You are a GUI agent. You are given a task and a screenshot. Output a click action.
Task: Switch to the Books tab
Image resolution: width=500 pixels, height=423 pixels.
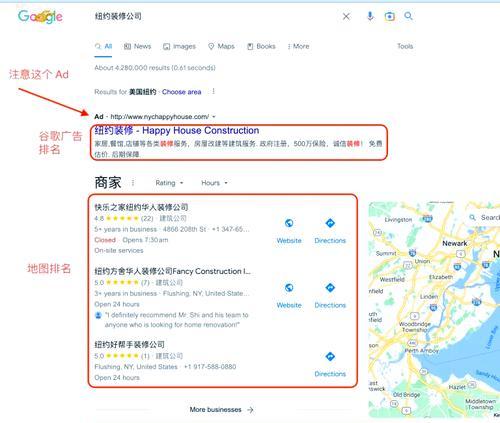[x=261, y=46]
